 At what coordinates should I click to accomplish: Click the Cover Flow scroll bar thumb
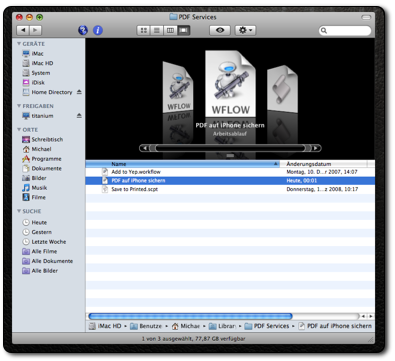(230, 148)
